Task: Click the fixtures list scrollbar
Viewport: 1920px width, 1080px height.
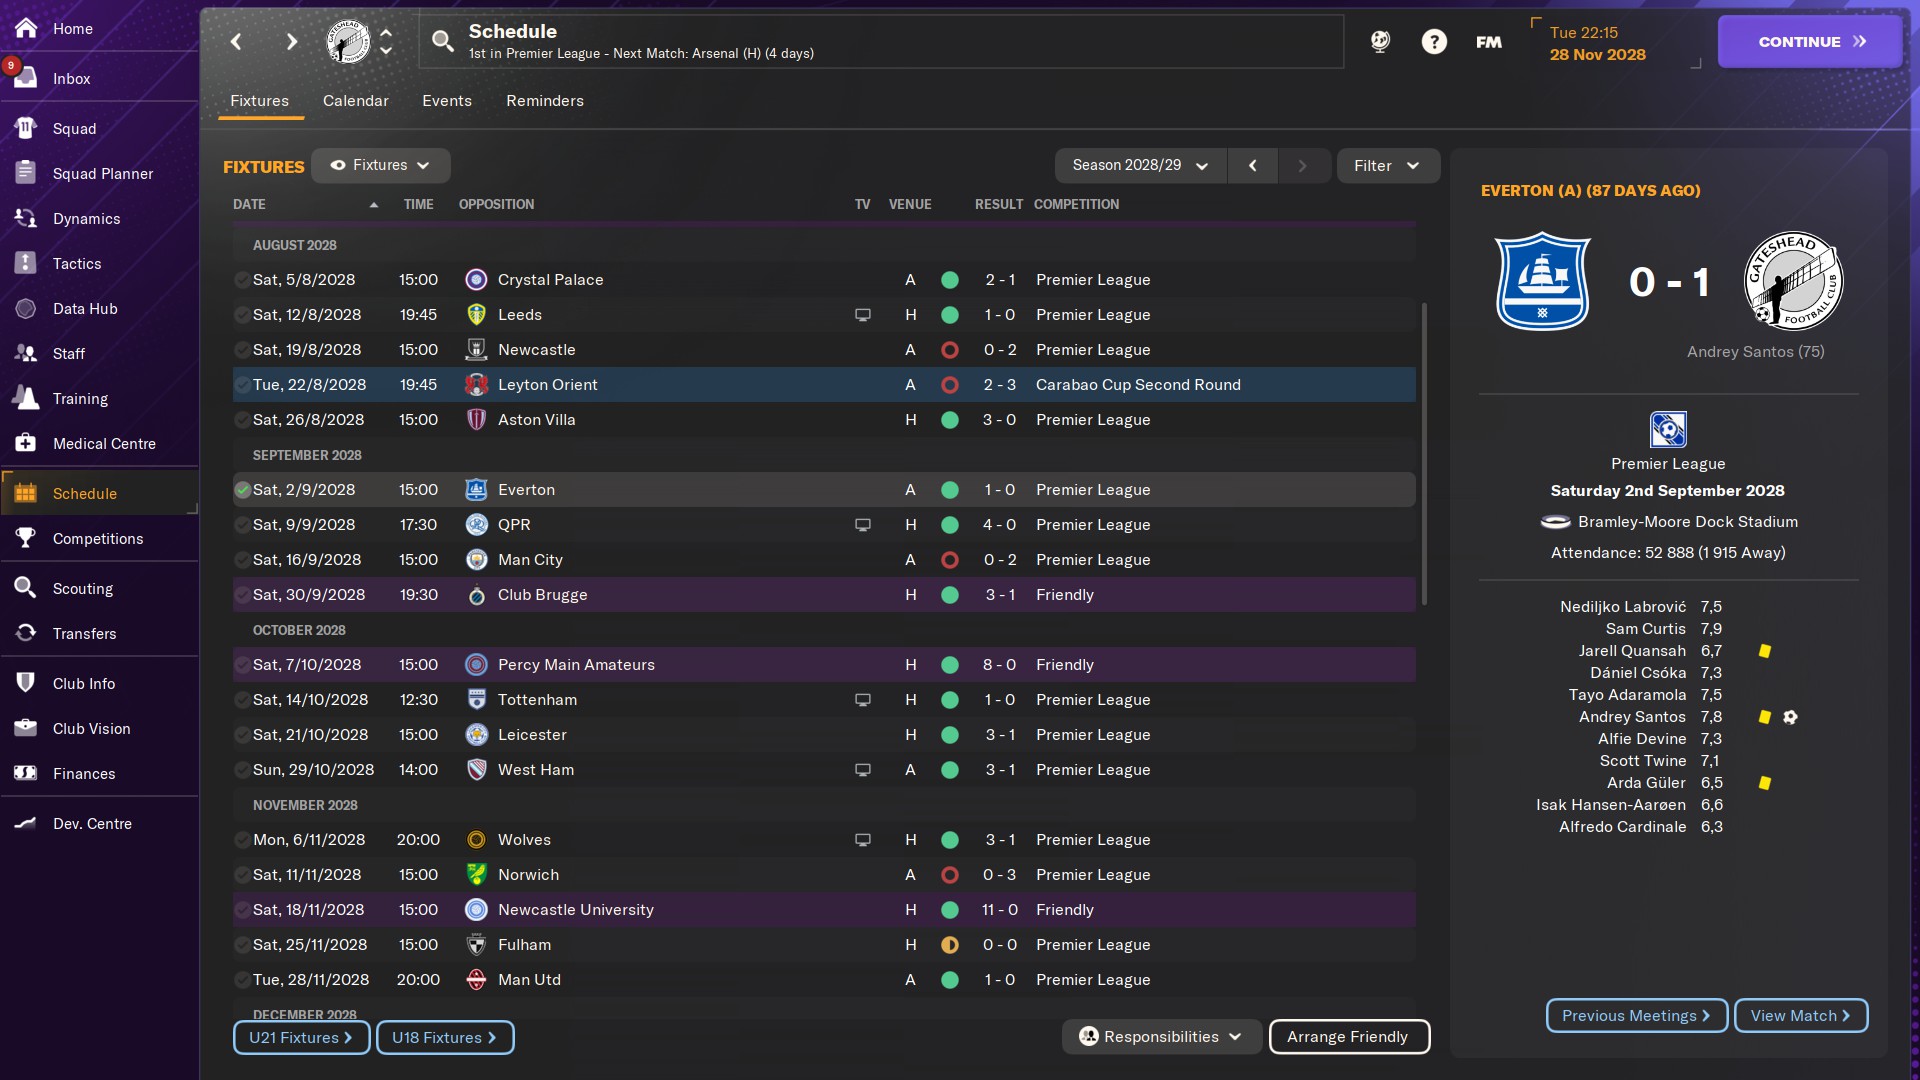Action: click(1424, 455)
